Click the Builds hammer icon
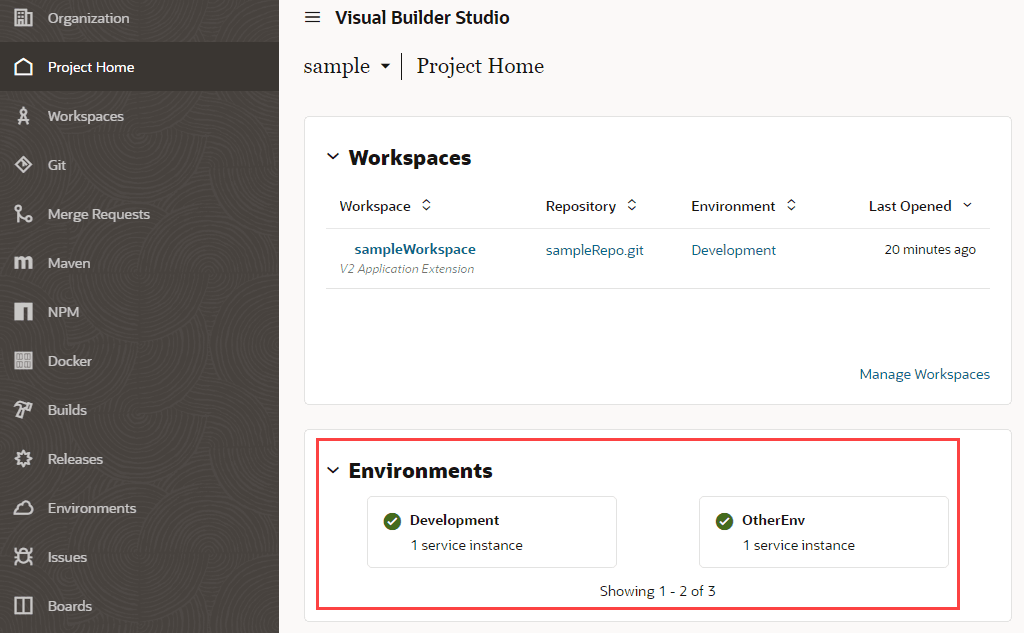Screen dimensions: 1024x633 click(x=24, y=410)
